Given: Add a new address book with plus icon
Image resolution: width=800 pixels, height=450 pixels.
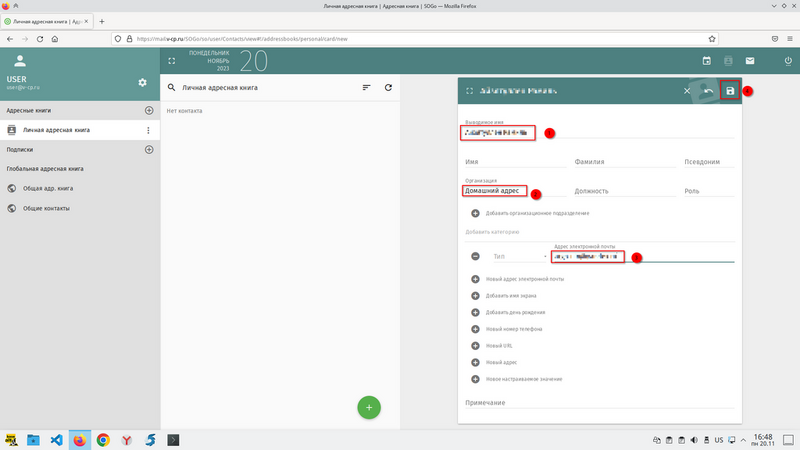Looking at the screenshot, I should 149,110.
